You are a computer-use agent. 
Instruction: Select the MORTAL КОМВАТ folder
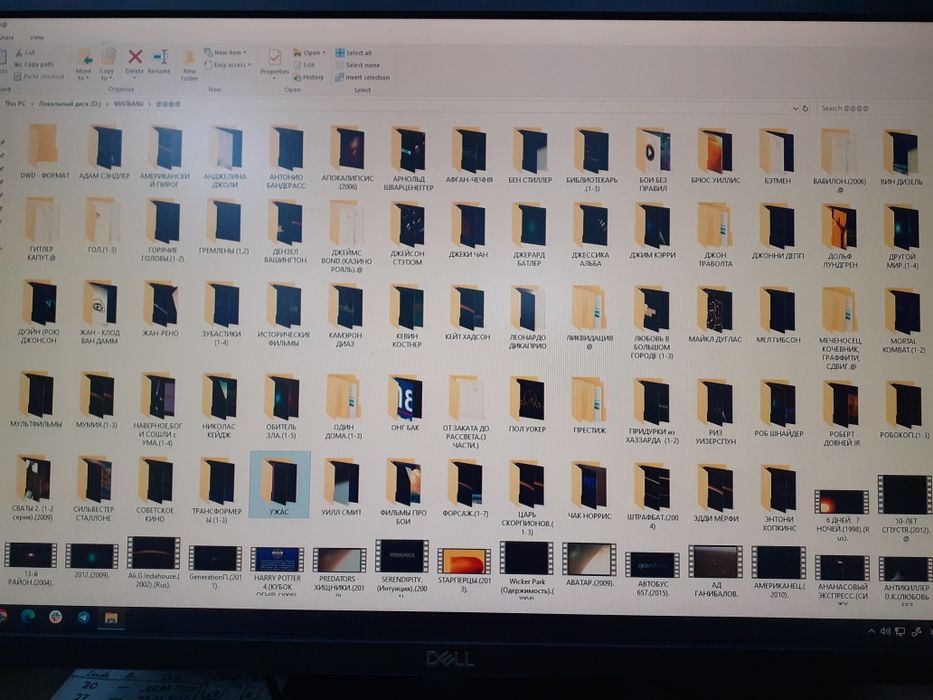coord(903,321)
